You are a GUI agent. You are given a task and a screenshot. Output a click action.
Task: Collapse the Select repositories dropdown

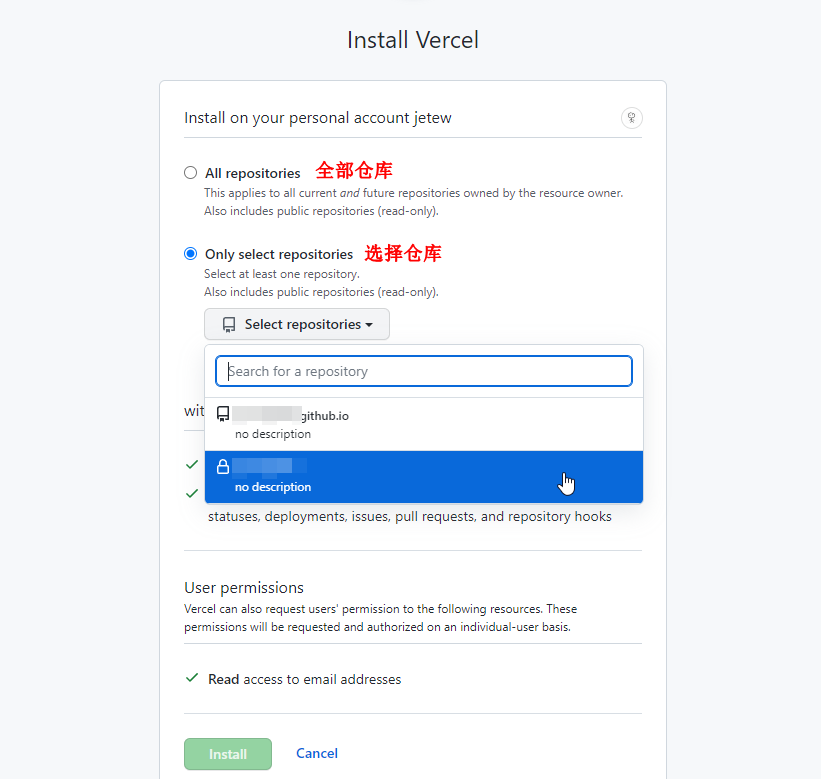click(x=297, y=325)
